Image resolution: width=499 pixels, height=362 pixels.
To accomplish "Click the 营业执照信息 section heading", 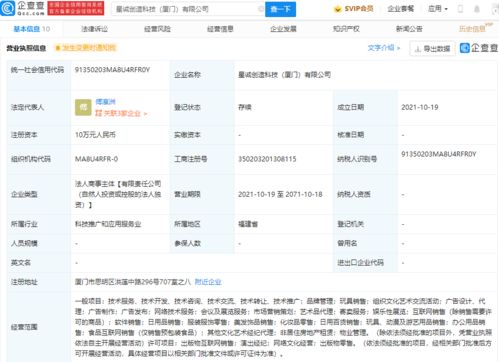I will 26,48.
